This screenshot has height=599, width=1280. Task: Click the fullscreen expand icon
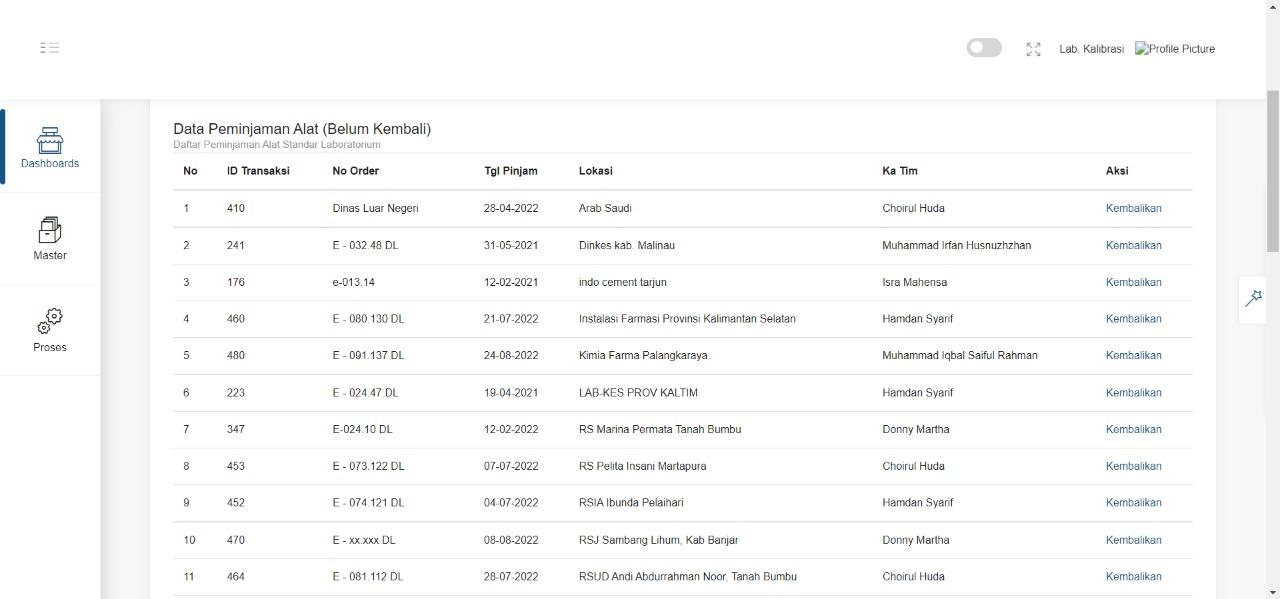click(1033, 49)
